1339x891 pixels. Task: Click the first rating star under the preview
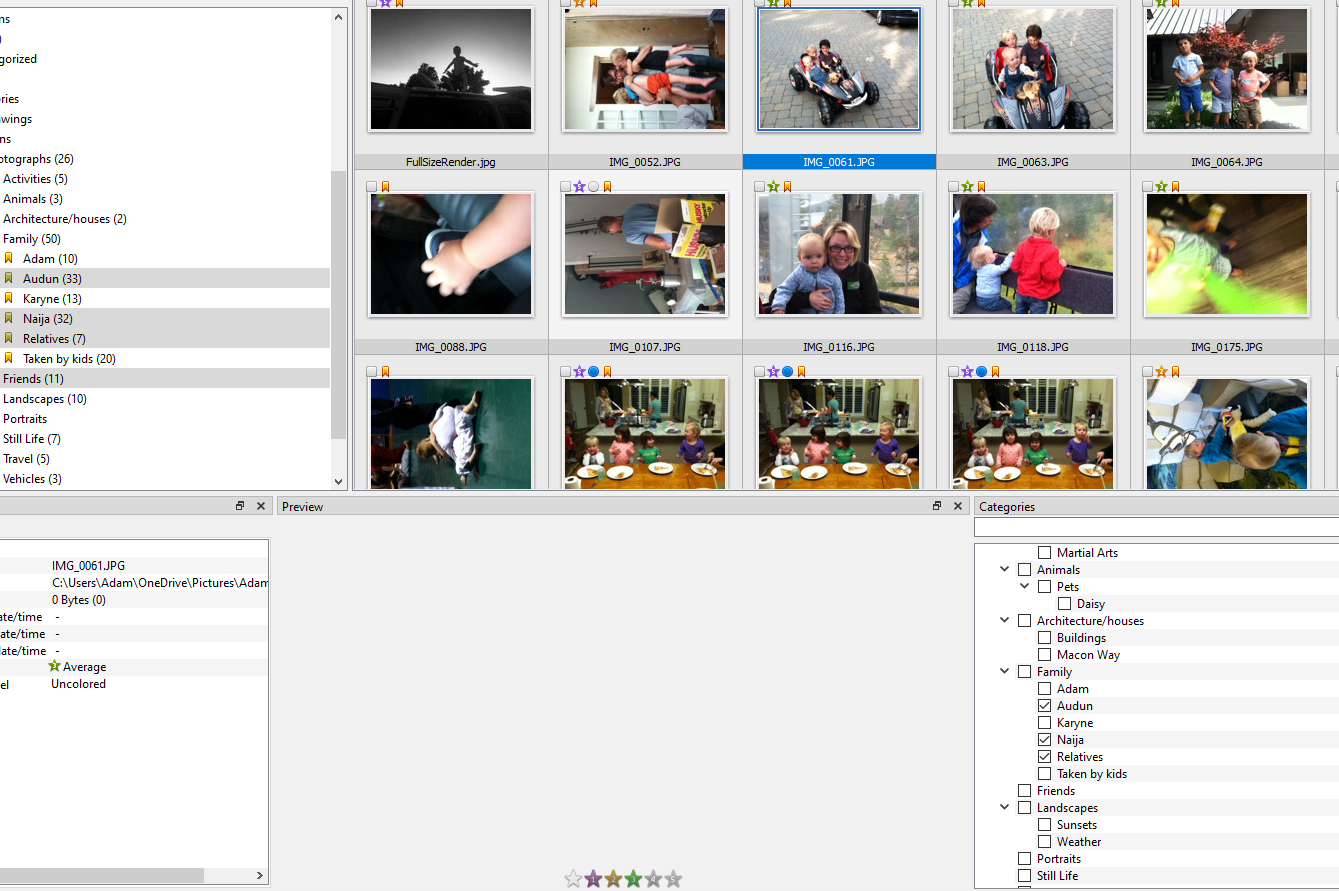tap(573, 879)
